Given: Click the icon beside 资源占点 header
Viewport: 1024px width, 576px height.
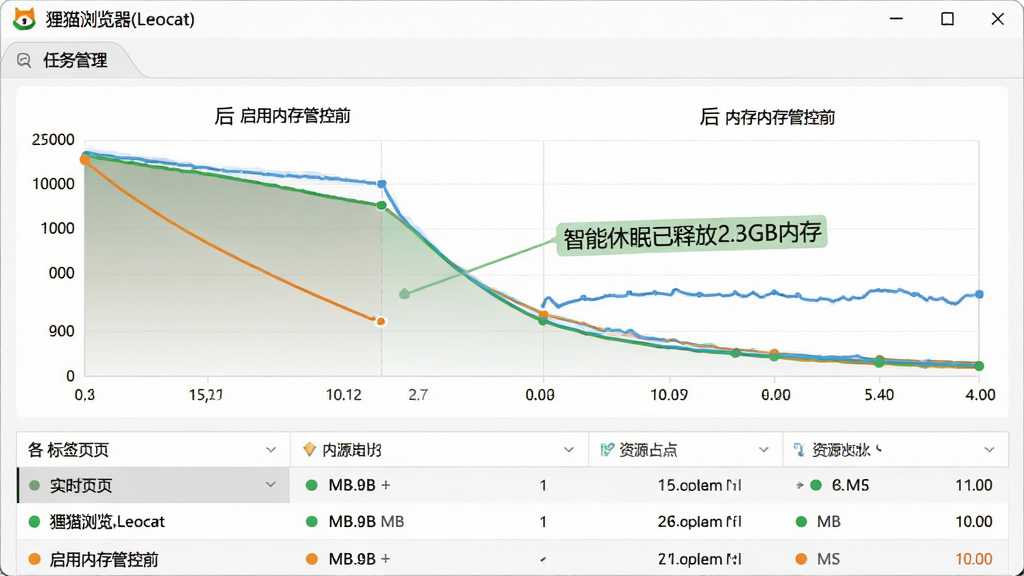Looking at the screenshot, I should point(607,449).
